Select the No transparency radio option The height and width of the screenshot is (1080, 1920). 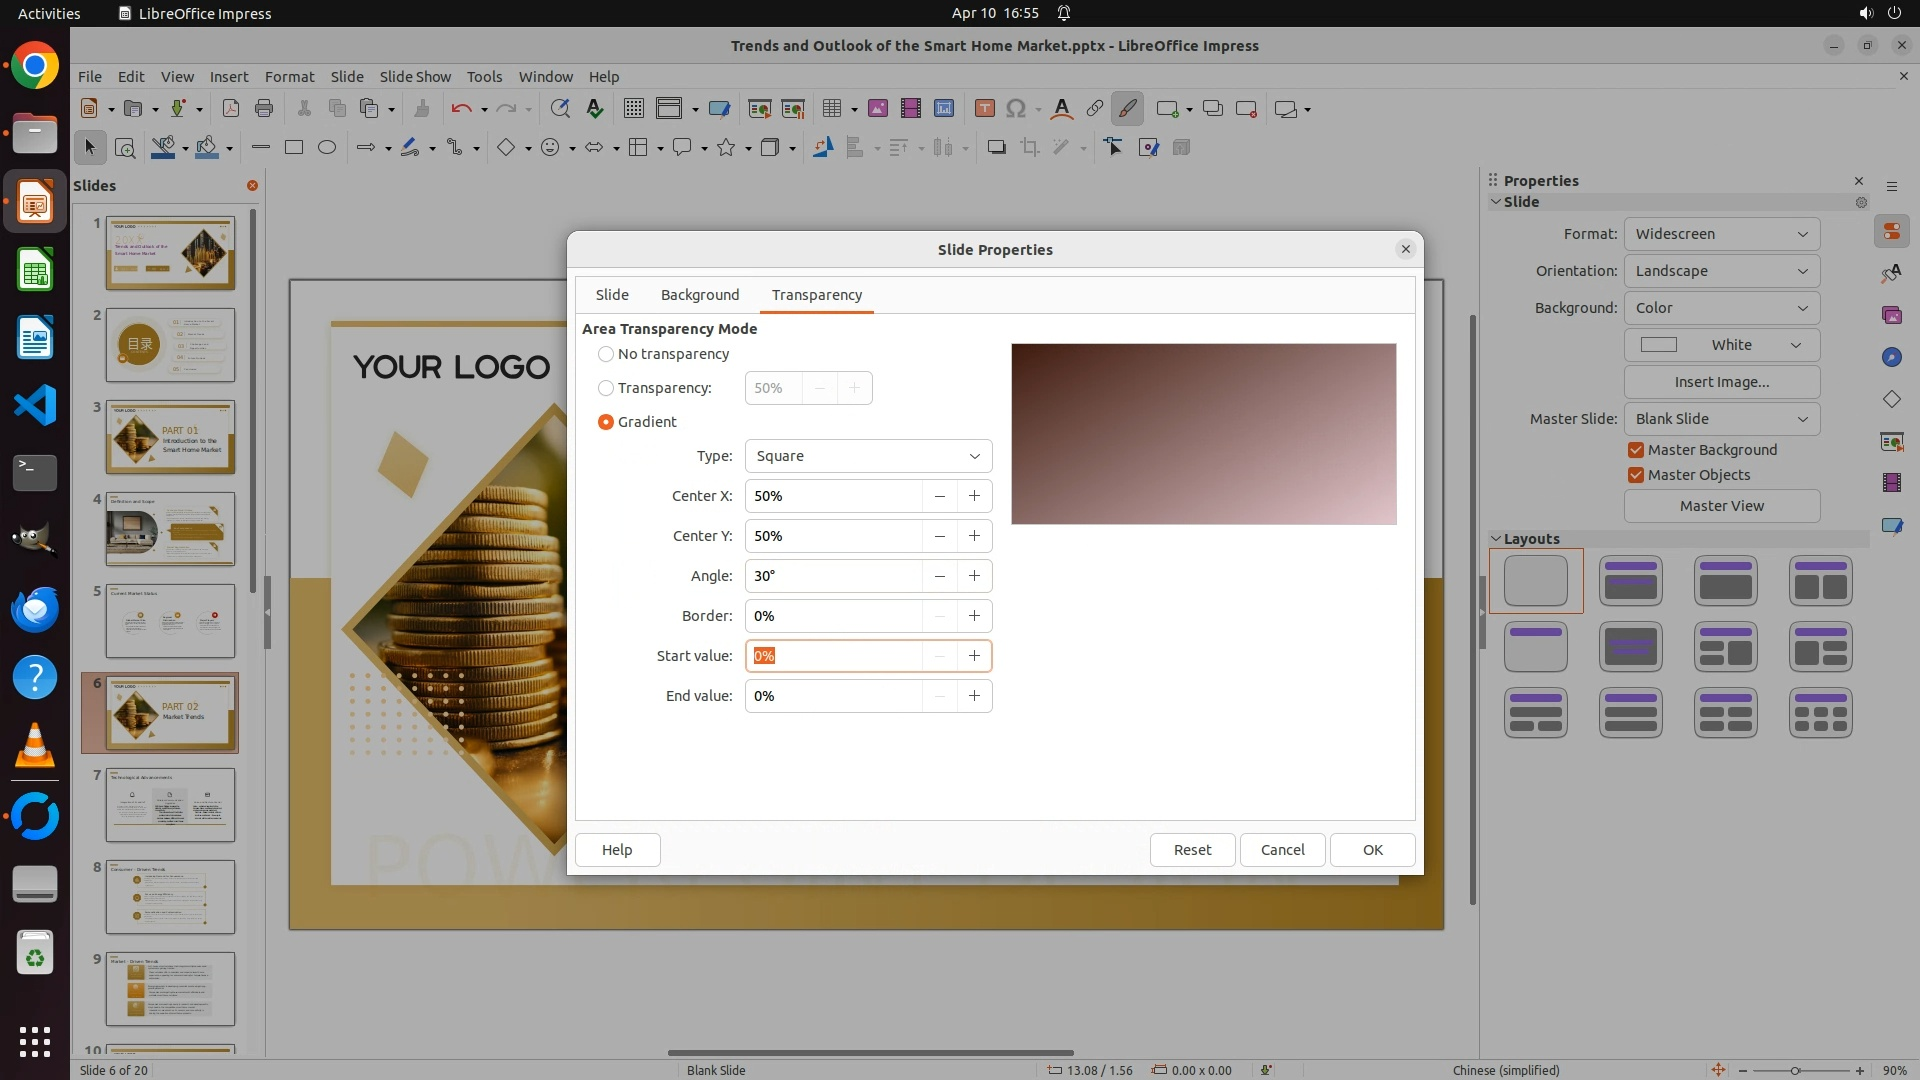pyautogui.click(x=606, y=354)
